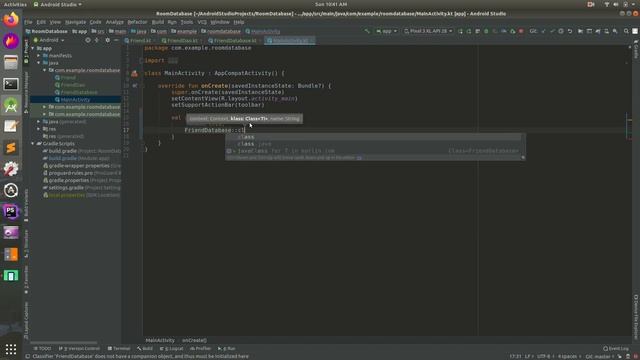Collapse the Gradle Scripts node

(x=33, y=144)
